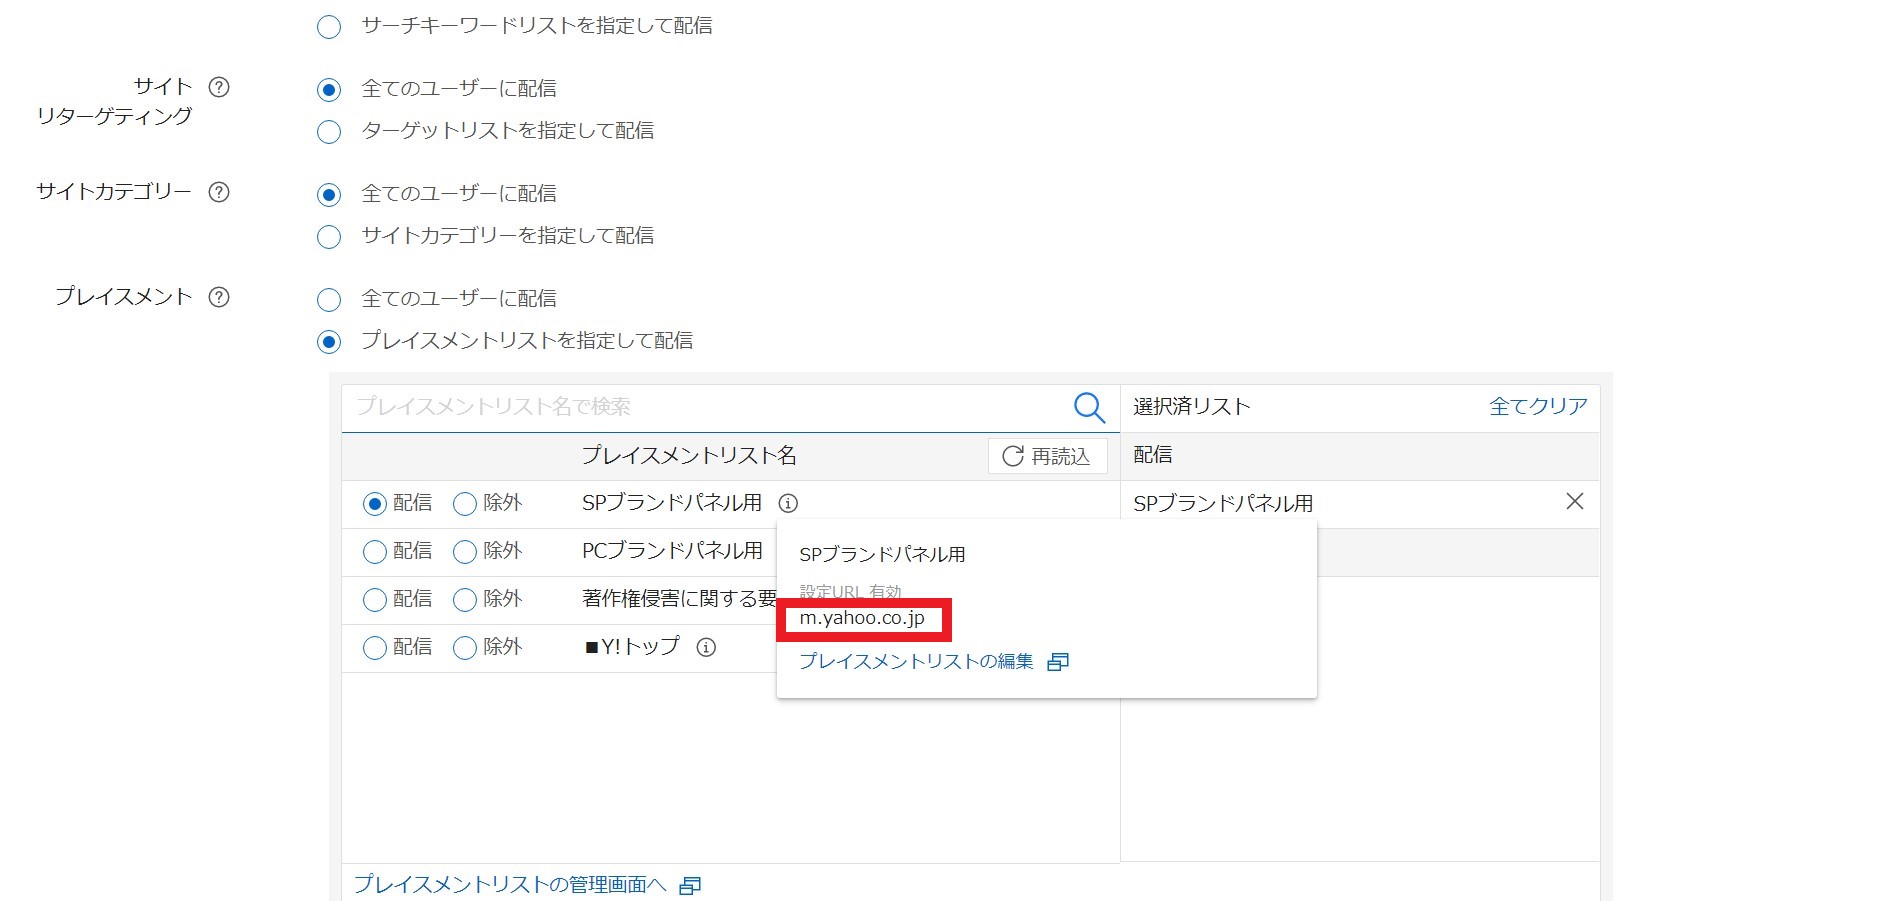Image resolution: width=1882 pixels, height=901 pixels.
Task: Choose 除外 for ■Y!トップ row
Action: click(465, 648)
